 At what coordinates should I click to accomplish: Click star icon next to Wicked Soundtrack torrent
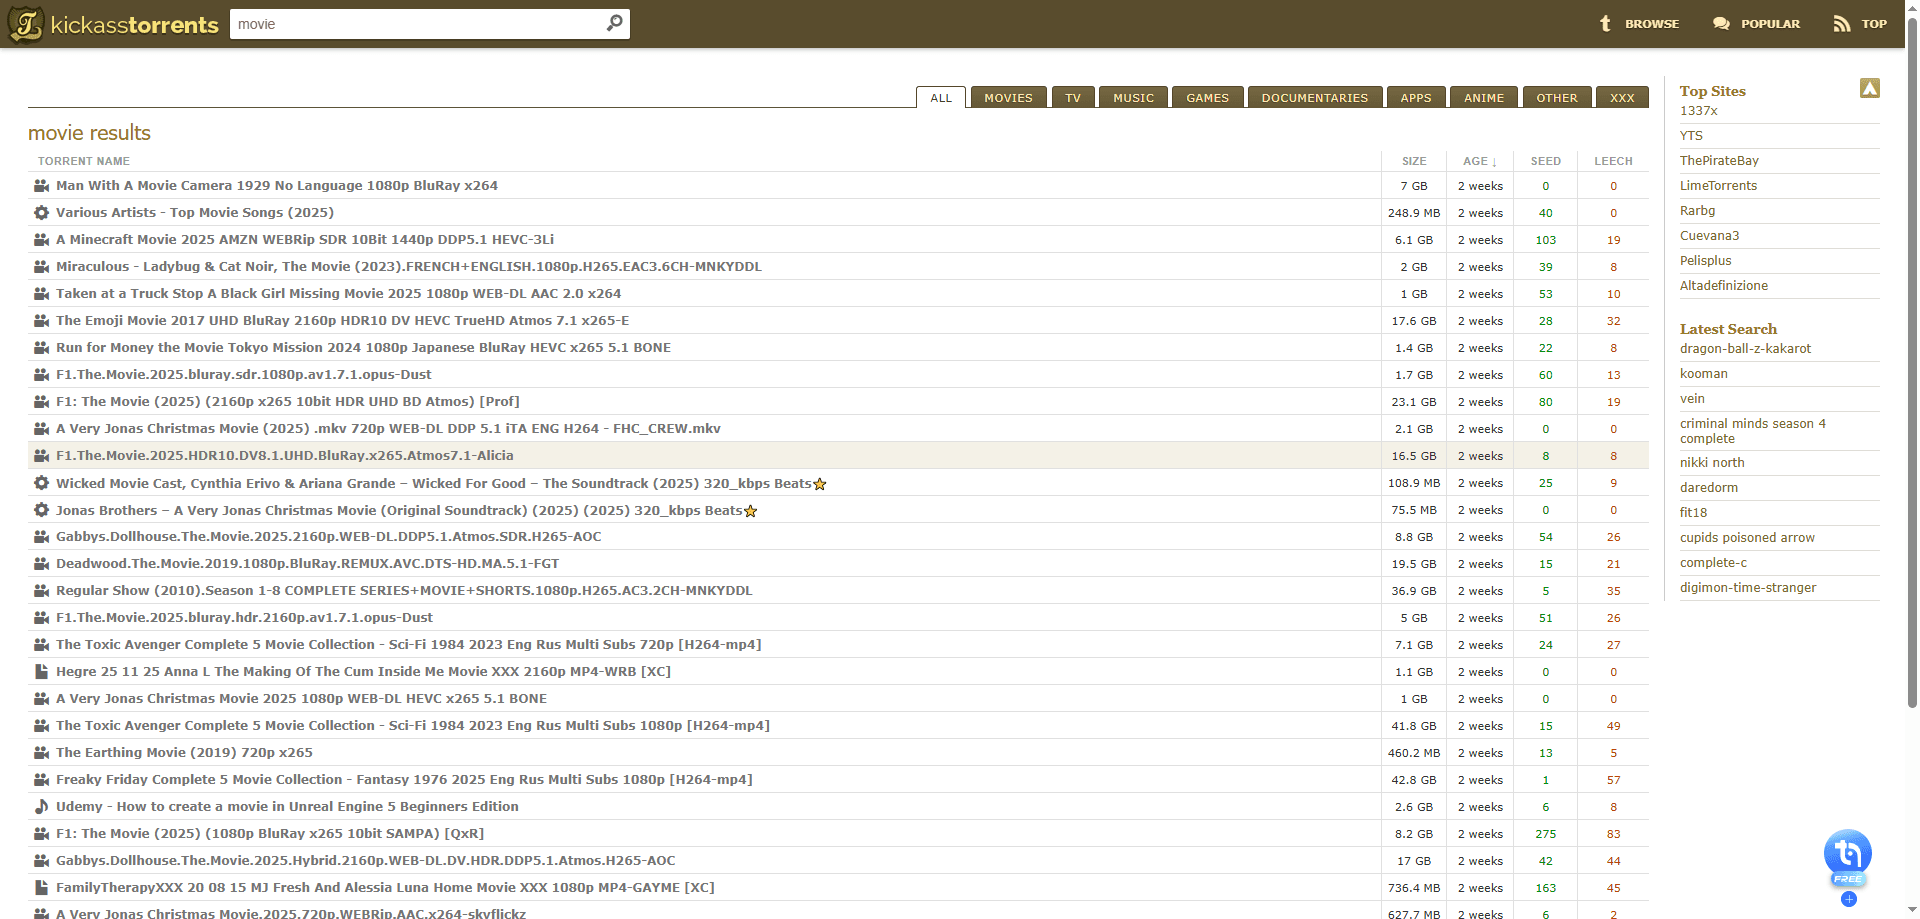click(x=820, y=484)
